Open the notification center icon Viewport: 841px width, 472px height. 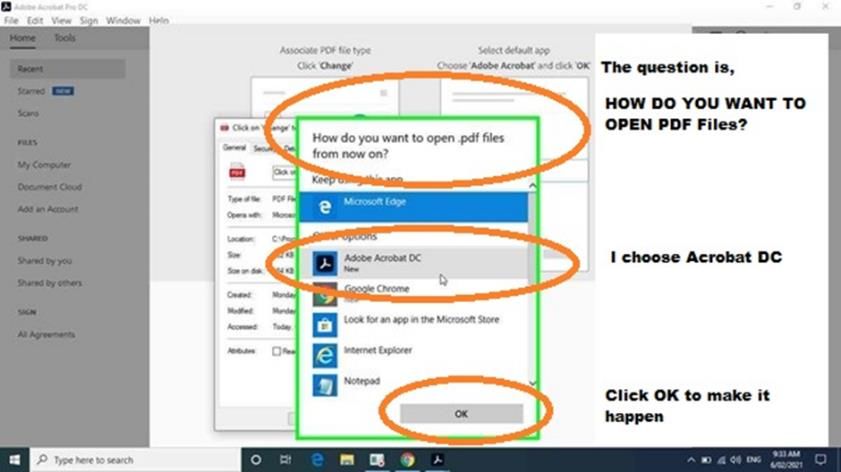point(821,460)
